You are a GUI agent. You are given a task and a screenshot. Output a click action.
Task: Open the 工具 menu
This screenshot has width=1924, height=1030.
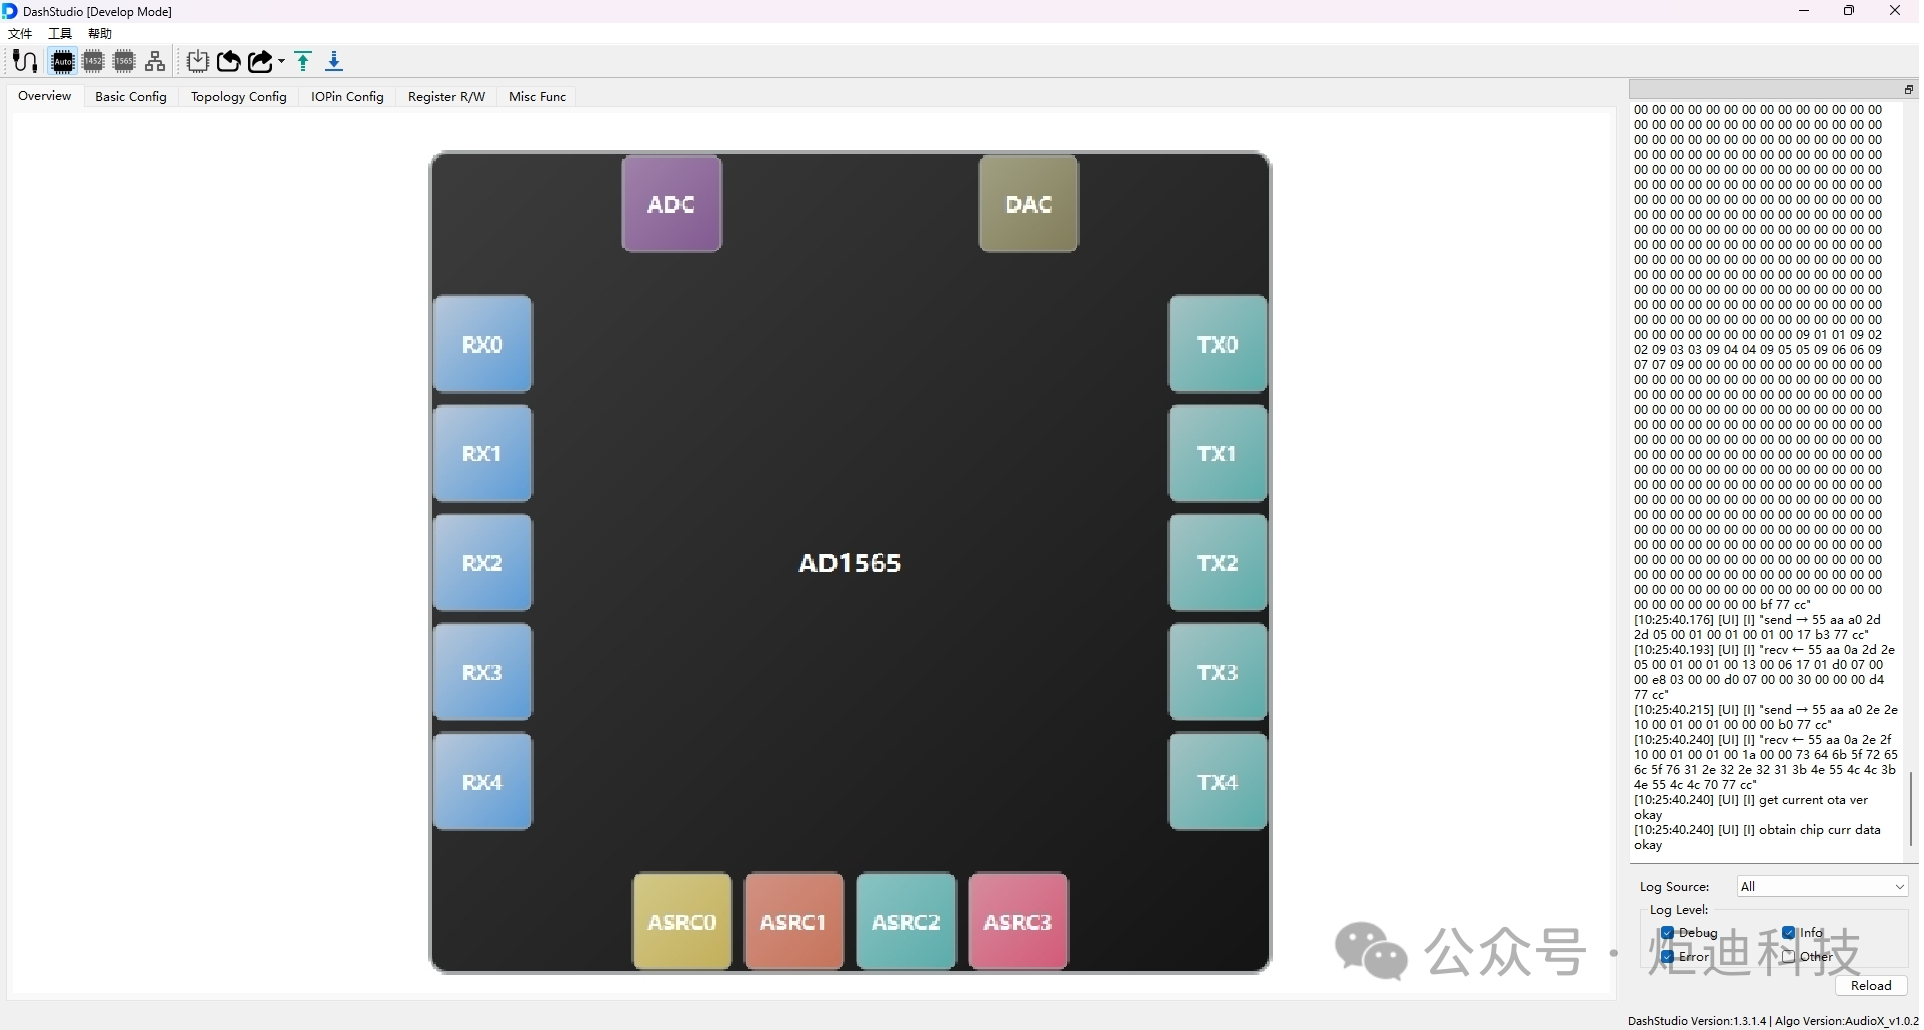click(60, 34)
